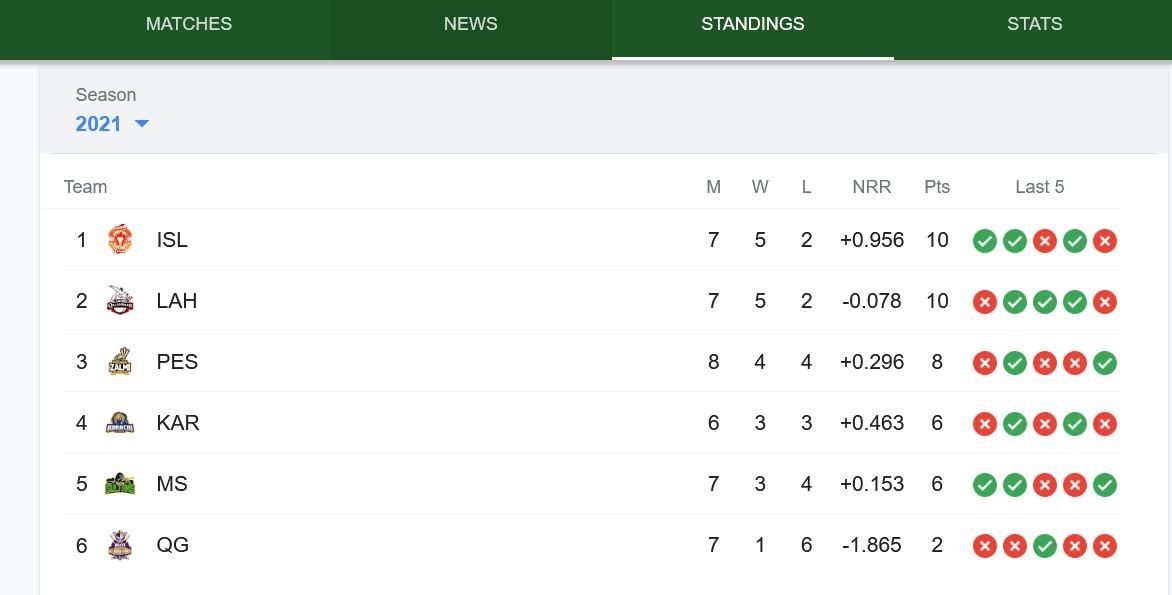The image size is (1172, 595).
Task: Click the PES team logo
Action: pyautogui.click(x=120, y=362)
